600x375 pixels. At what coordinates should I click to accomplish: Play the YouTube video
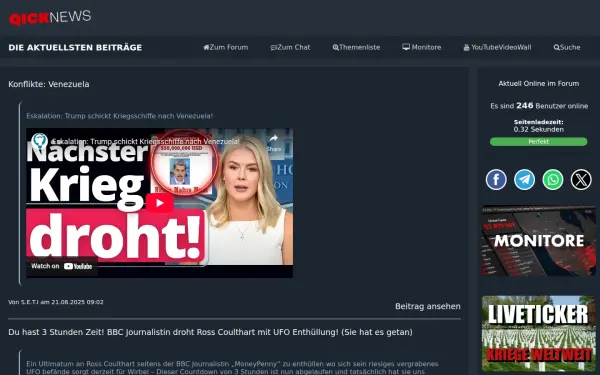point(160,202)
